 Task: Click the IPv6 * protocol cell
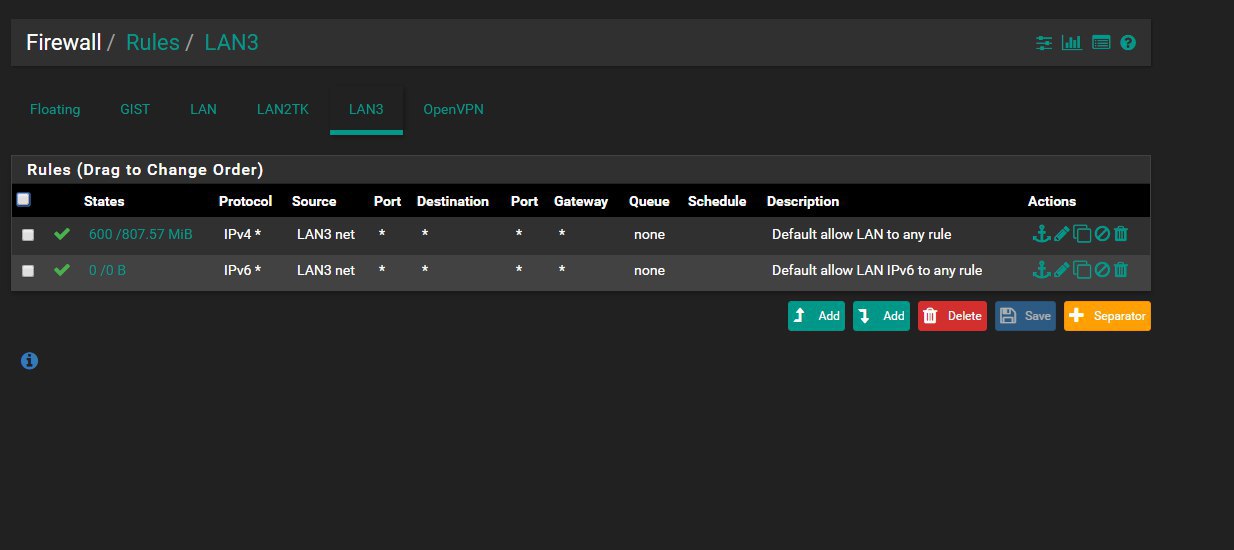click(x=242, y=270)
